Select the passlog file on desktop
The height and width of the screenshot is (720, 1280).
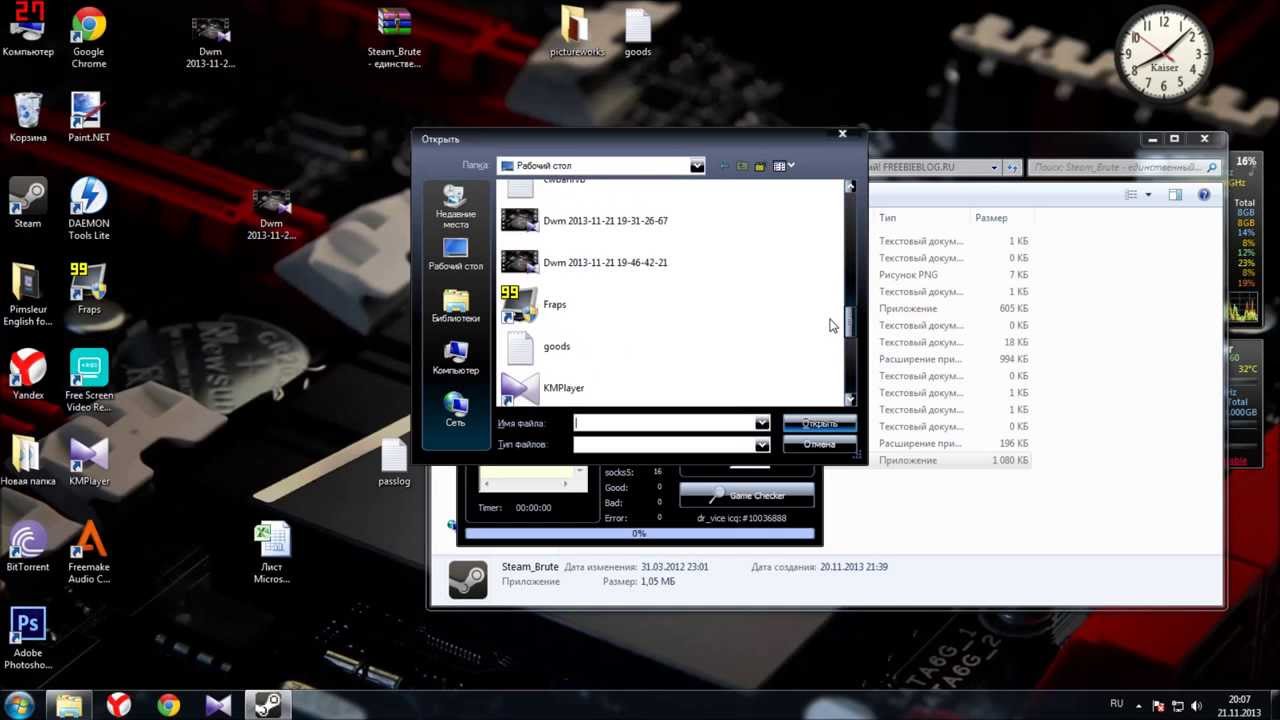tap(394, 461)
